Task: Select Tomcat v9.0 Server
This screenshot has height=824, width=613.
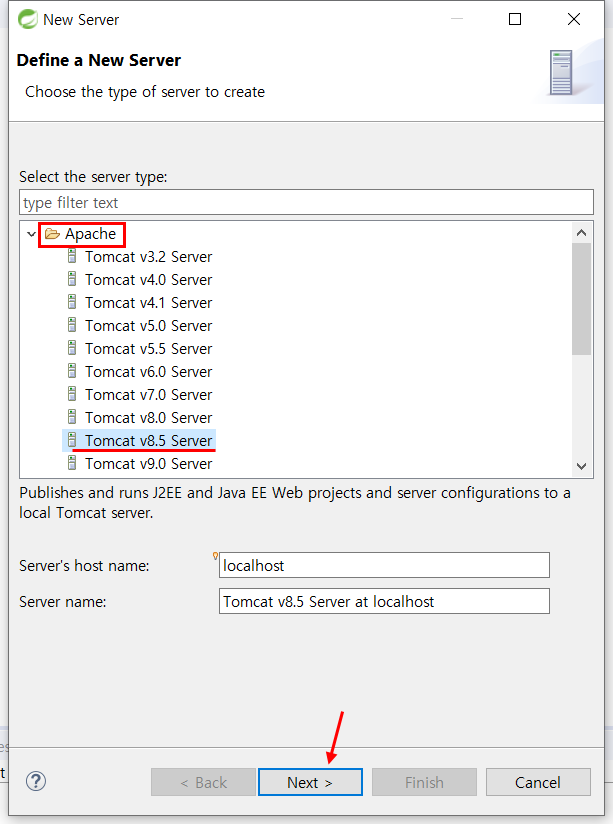Action: 148,464
